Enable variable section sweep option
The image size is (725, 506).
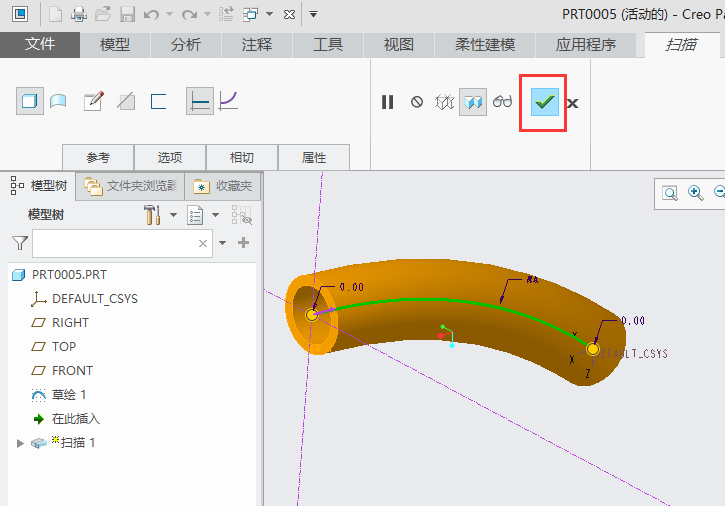click(x=229, y=101)
